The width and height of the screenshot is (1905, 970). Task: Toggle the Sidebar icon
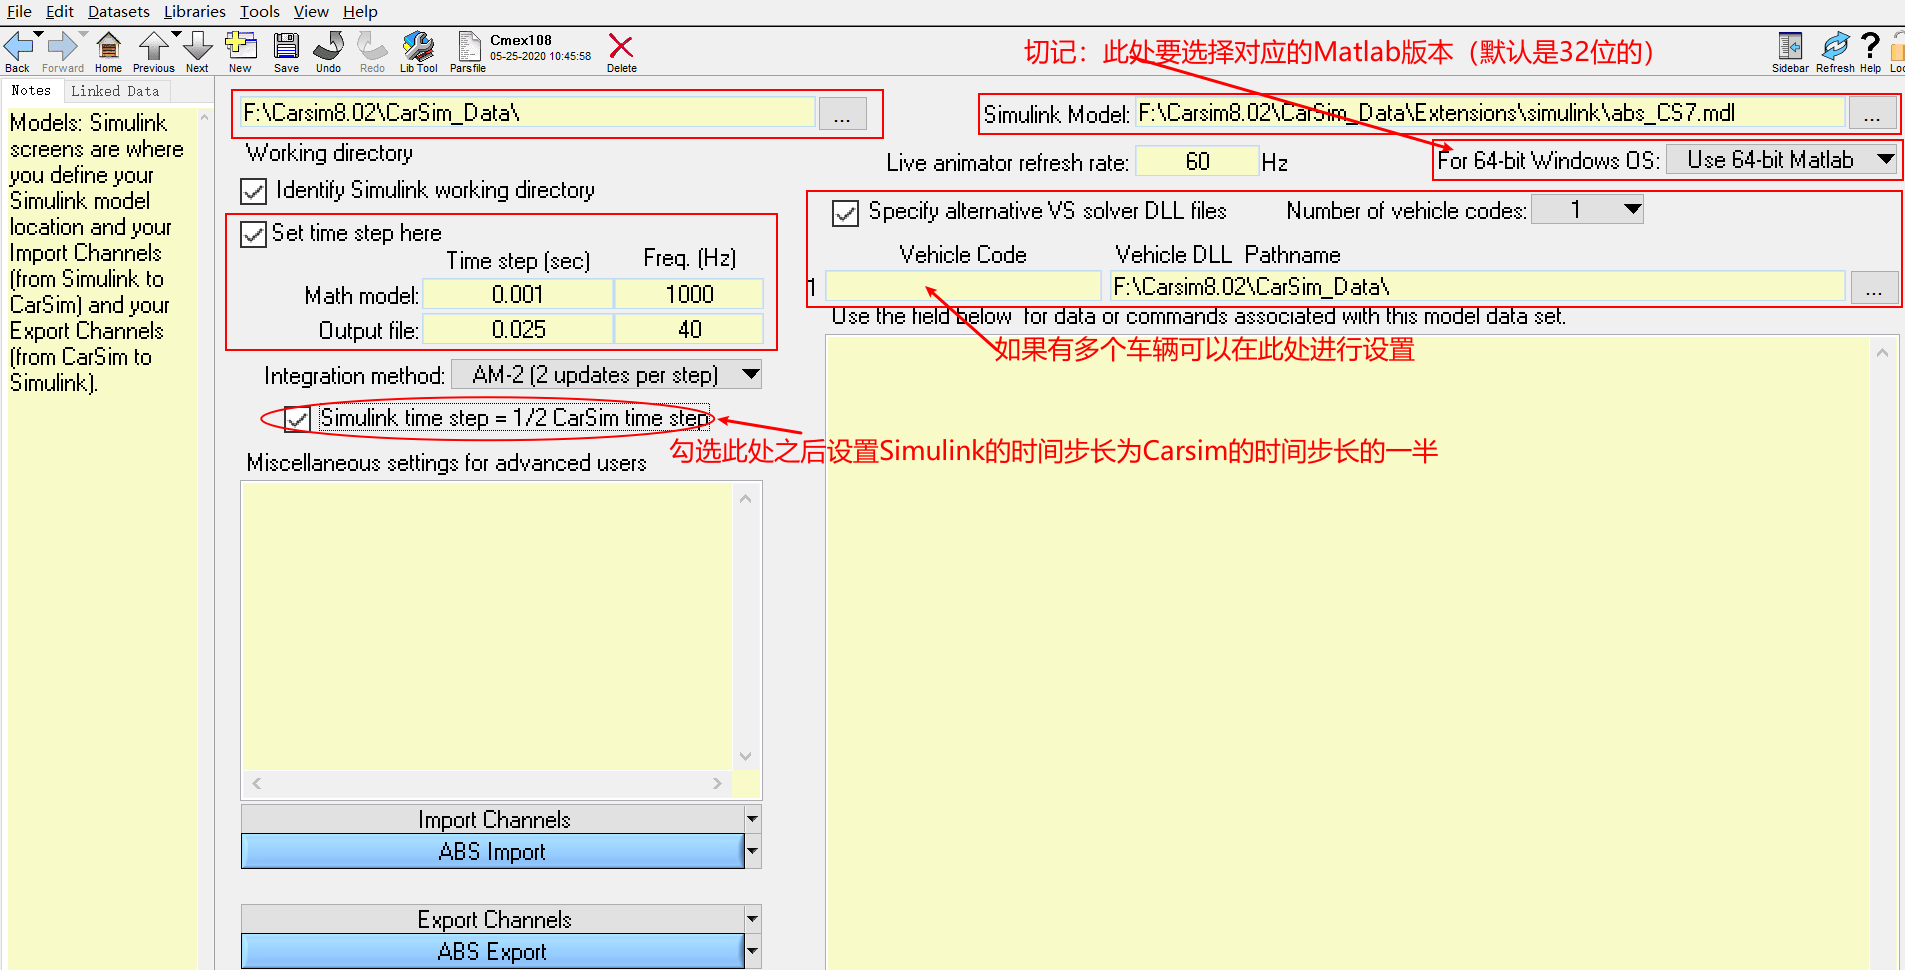tap(1790, 46)
